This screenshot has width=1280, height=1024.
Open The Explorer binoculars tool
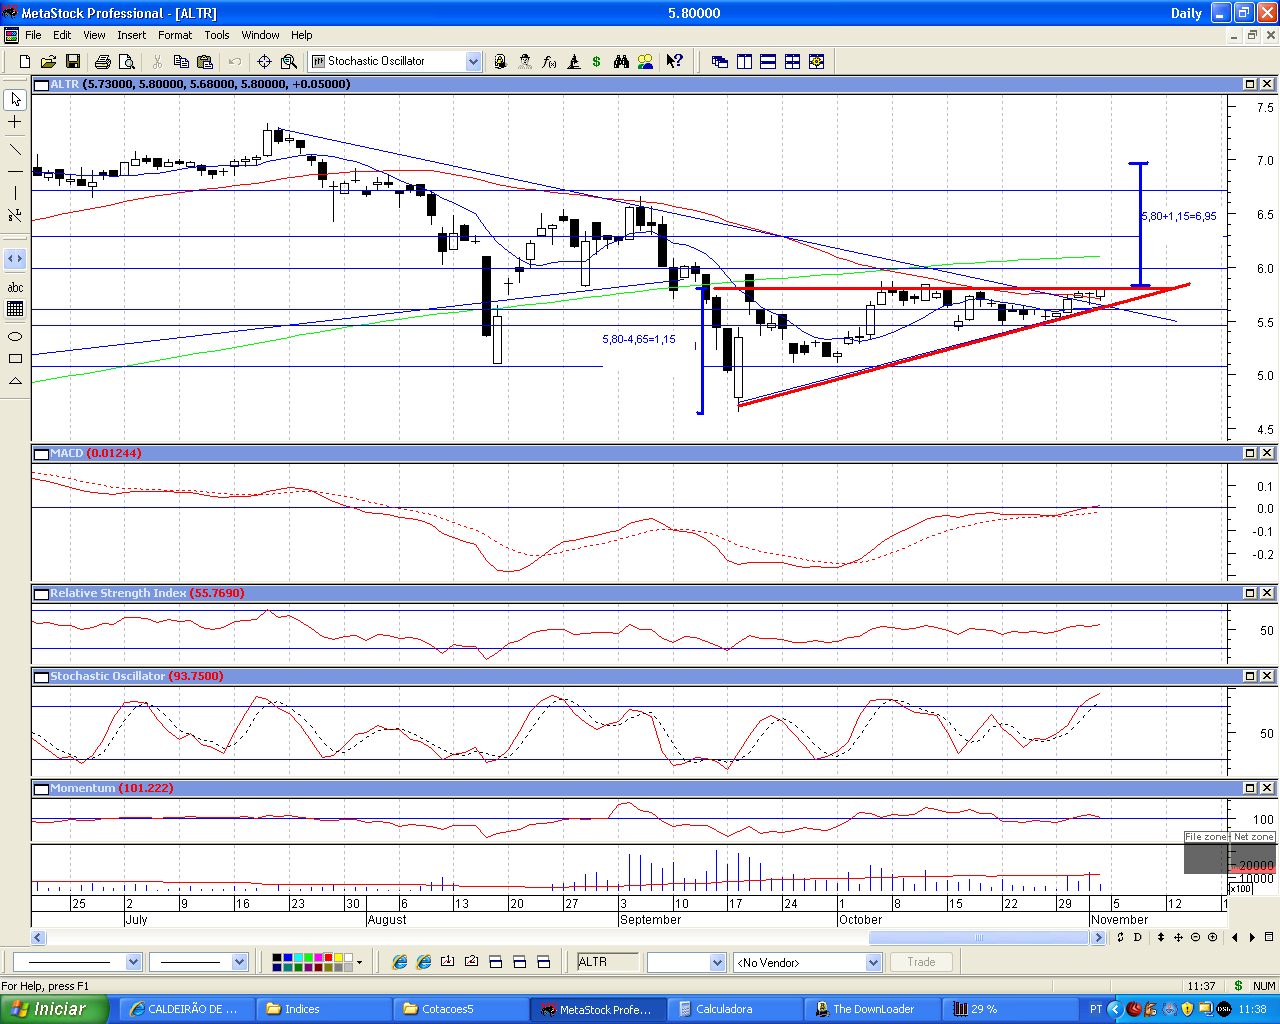621,61
